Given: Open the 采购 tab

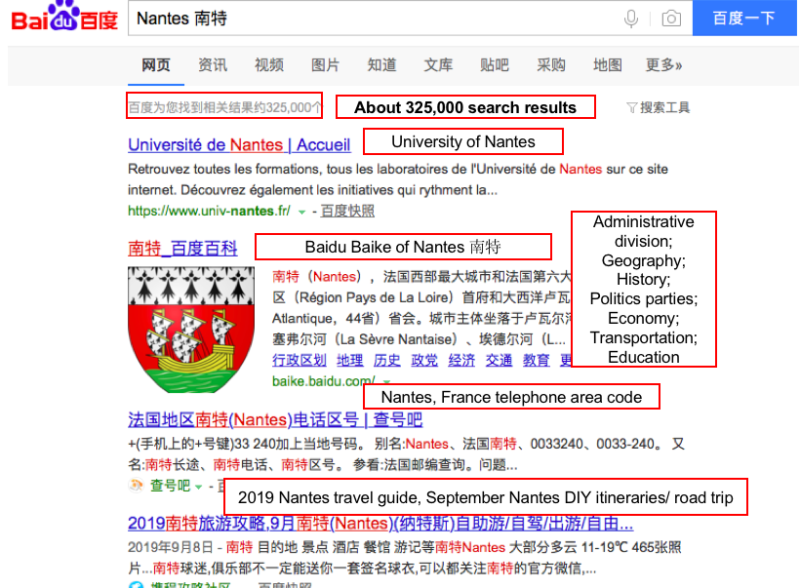Looking at the screenshot, I should point(551,65).
